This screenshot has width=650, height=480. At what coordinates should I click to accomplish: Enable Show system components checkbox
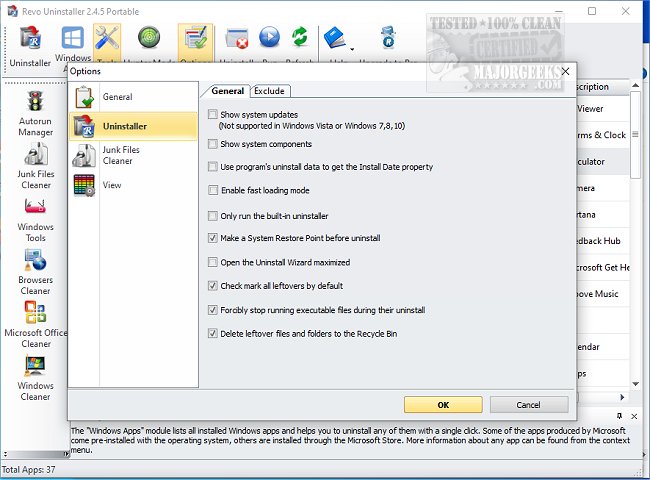213,144
